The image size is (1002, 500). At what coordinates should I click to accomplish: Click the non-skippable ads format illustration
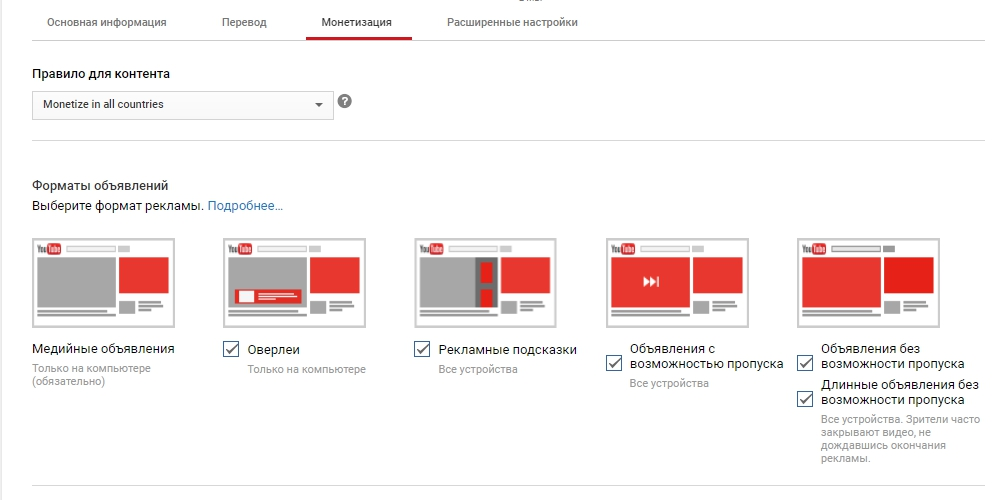click(x=868, y=283)
